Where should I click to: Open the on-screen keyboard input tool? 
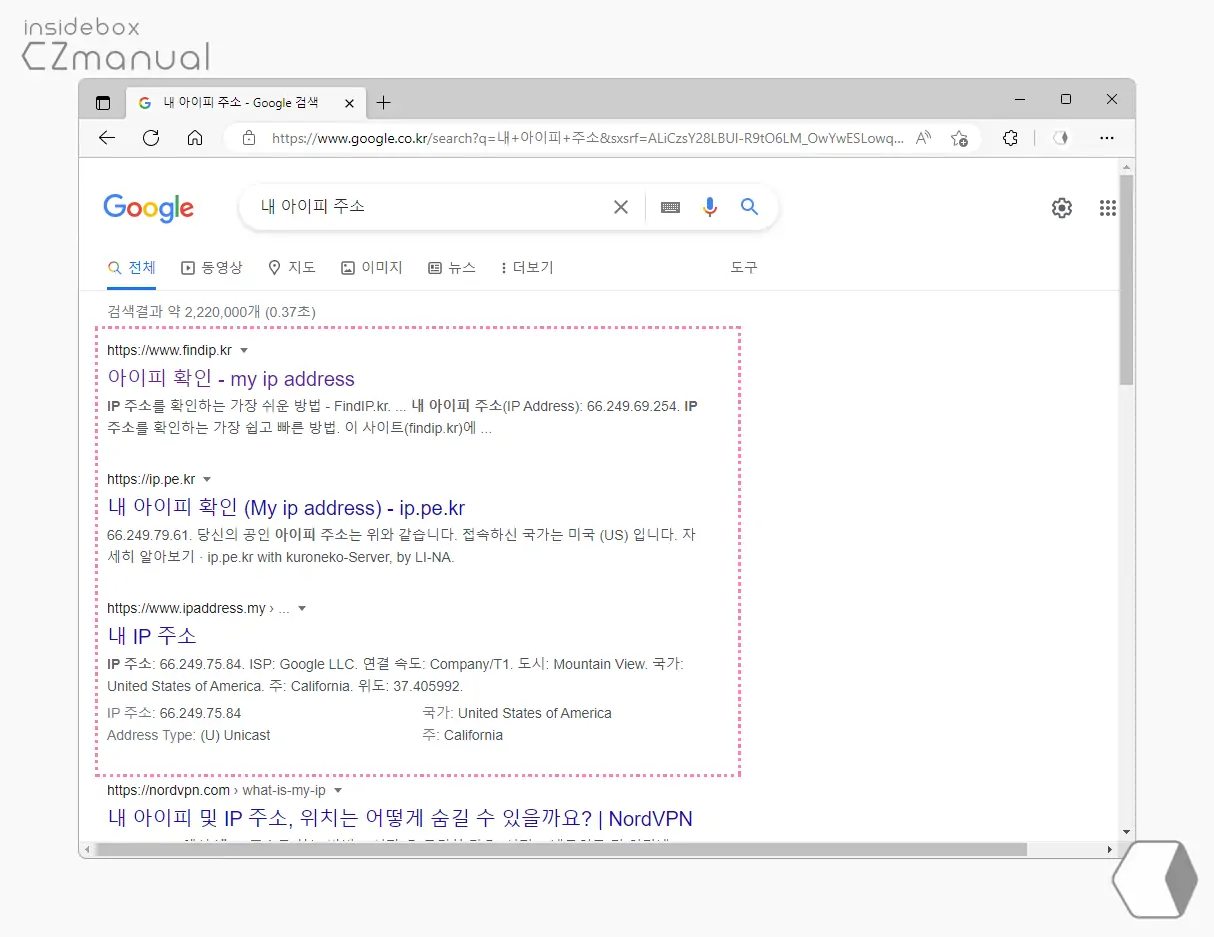click(670, 207)
